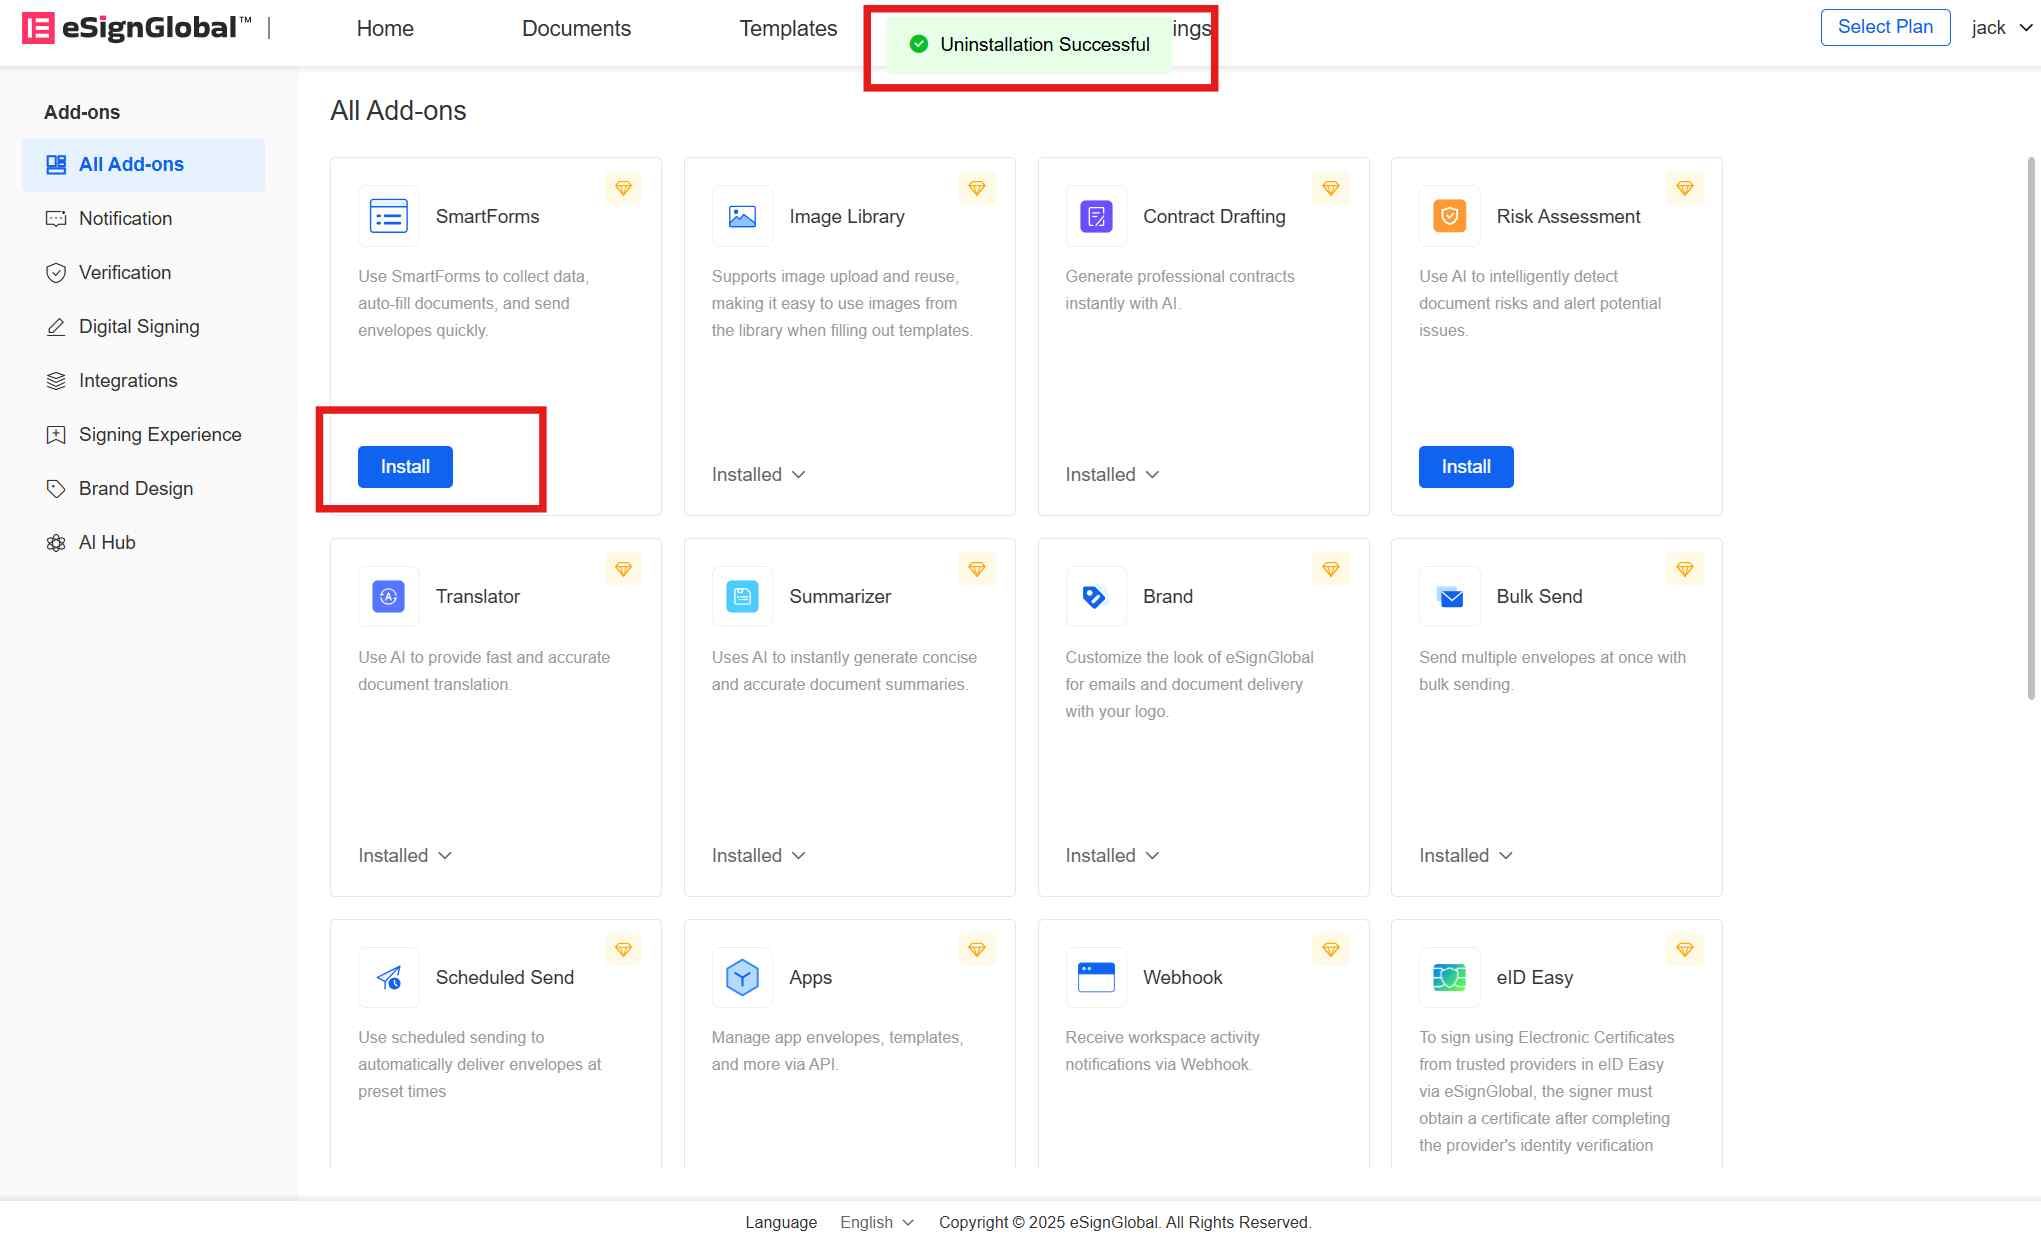Click the SmartForms card title
The width and height of the screenshot is (2041, 1243).
coord(487,216)
